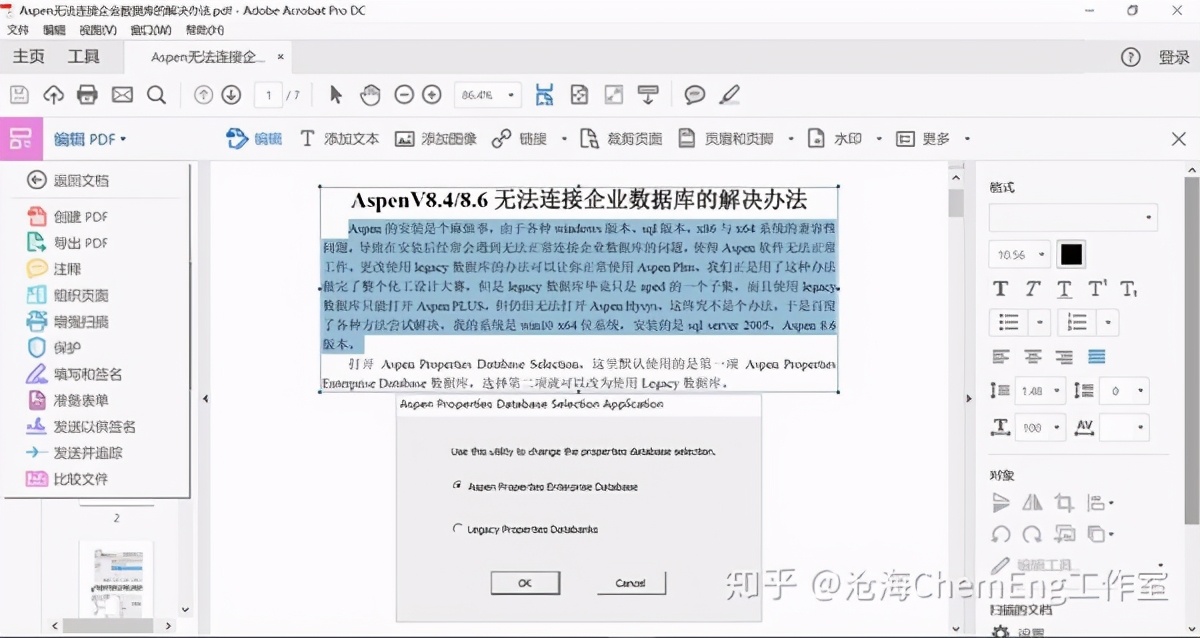
Task: Switch to 主页 home tab
Action: 29,57
